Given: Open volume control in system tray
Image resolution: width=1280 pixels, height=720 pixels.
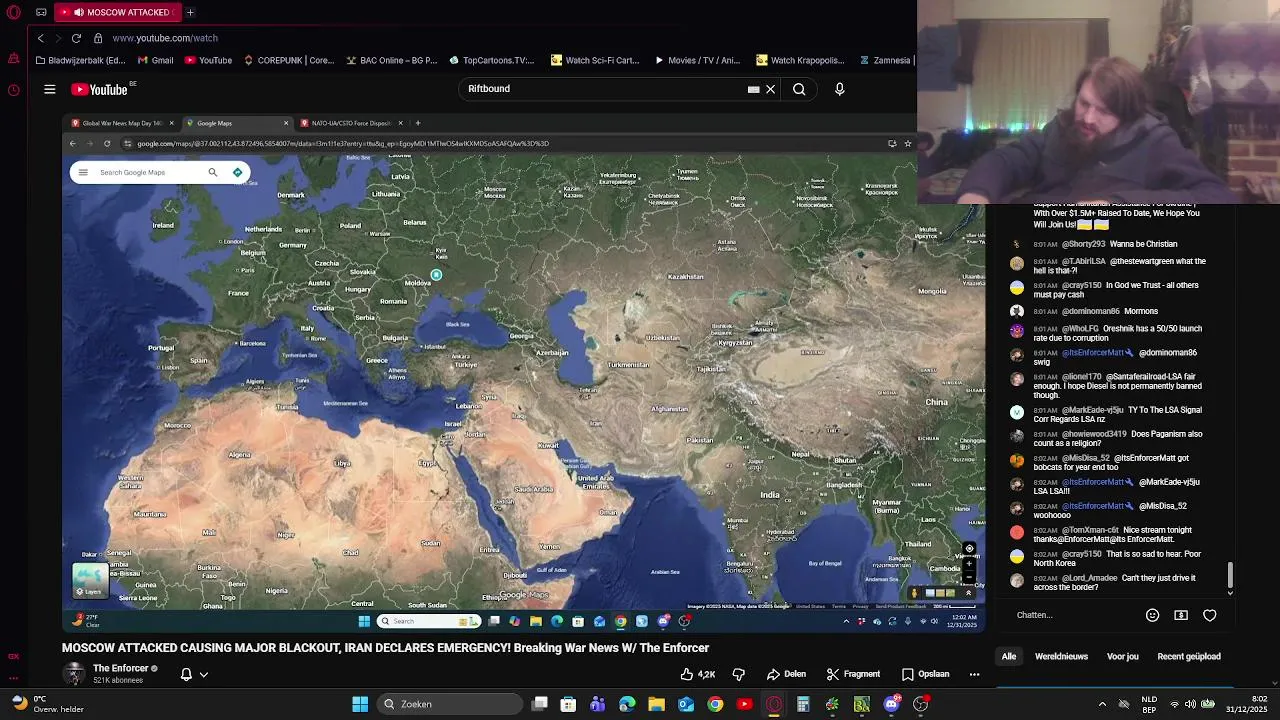Looking at the screenshot, I should coord(1190,704).
